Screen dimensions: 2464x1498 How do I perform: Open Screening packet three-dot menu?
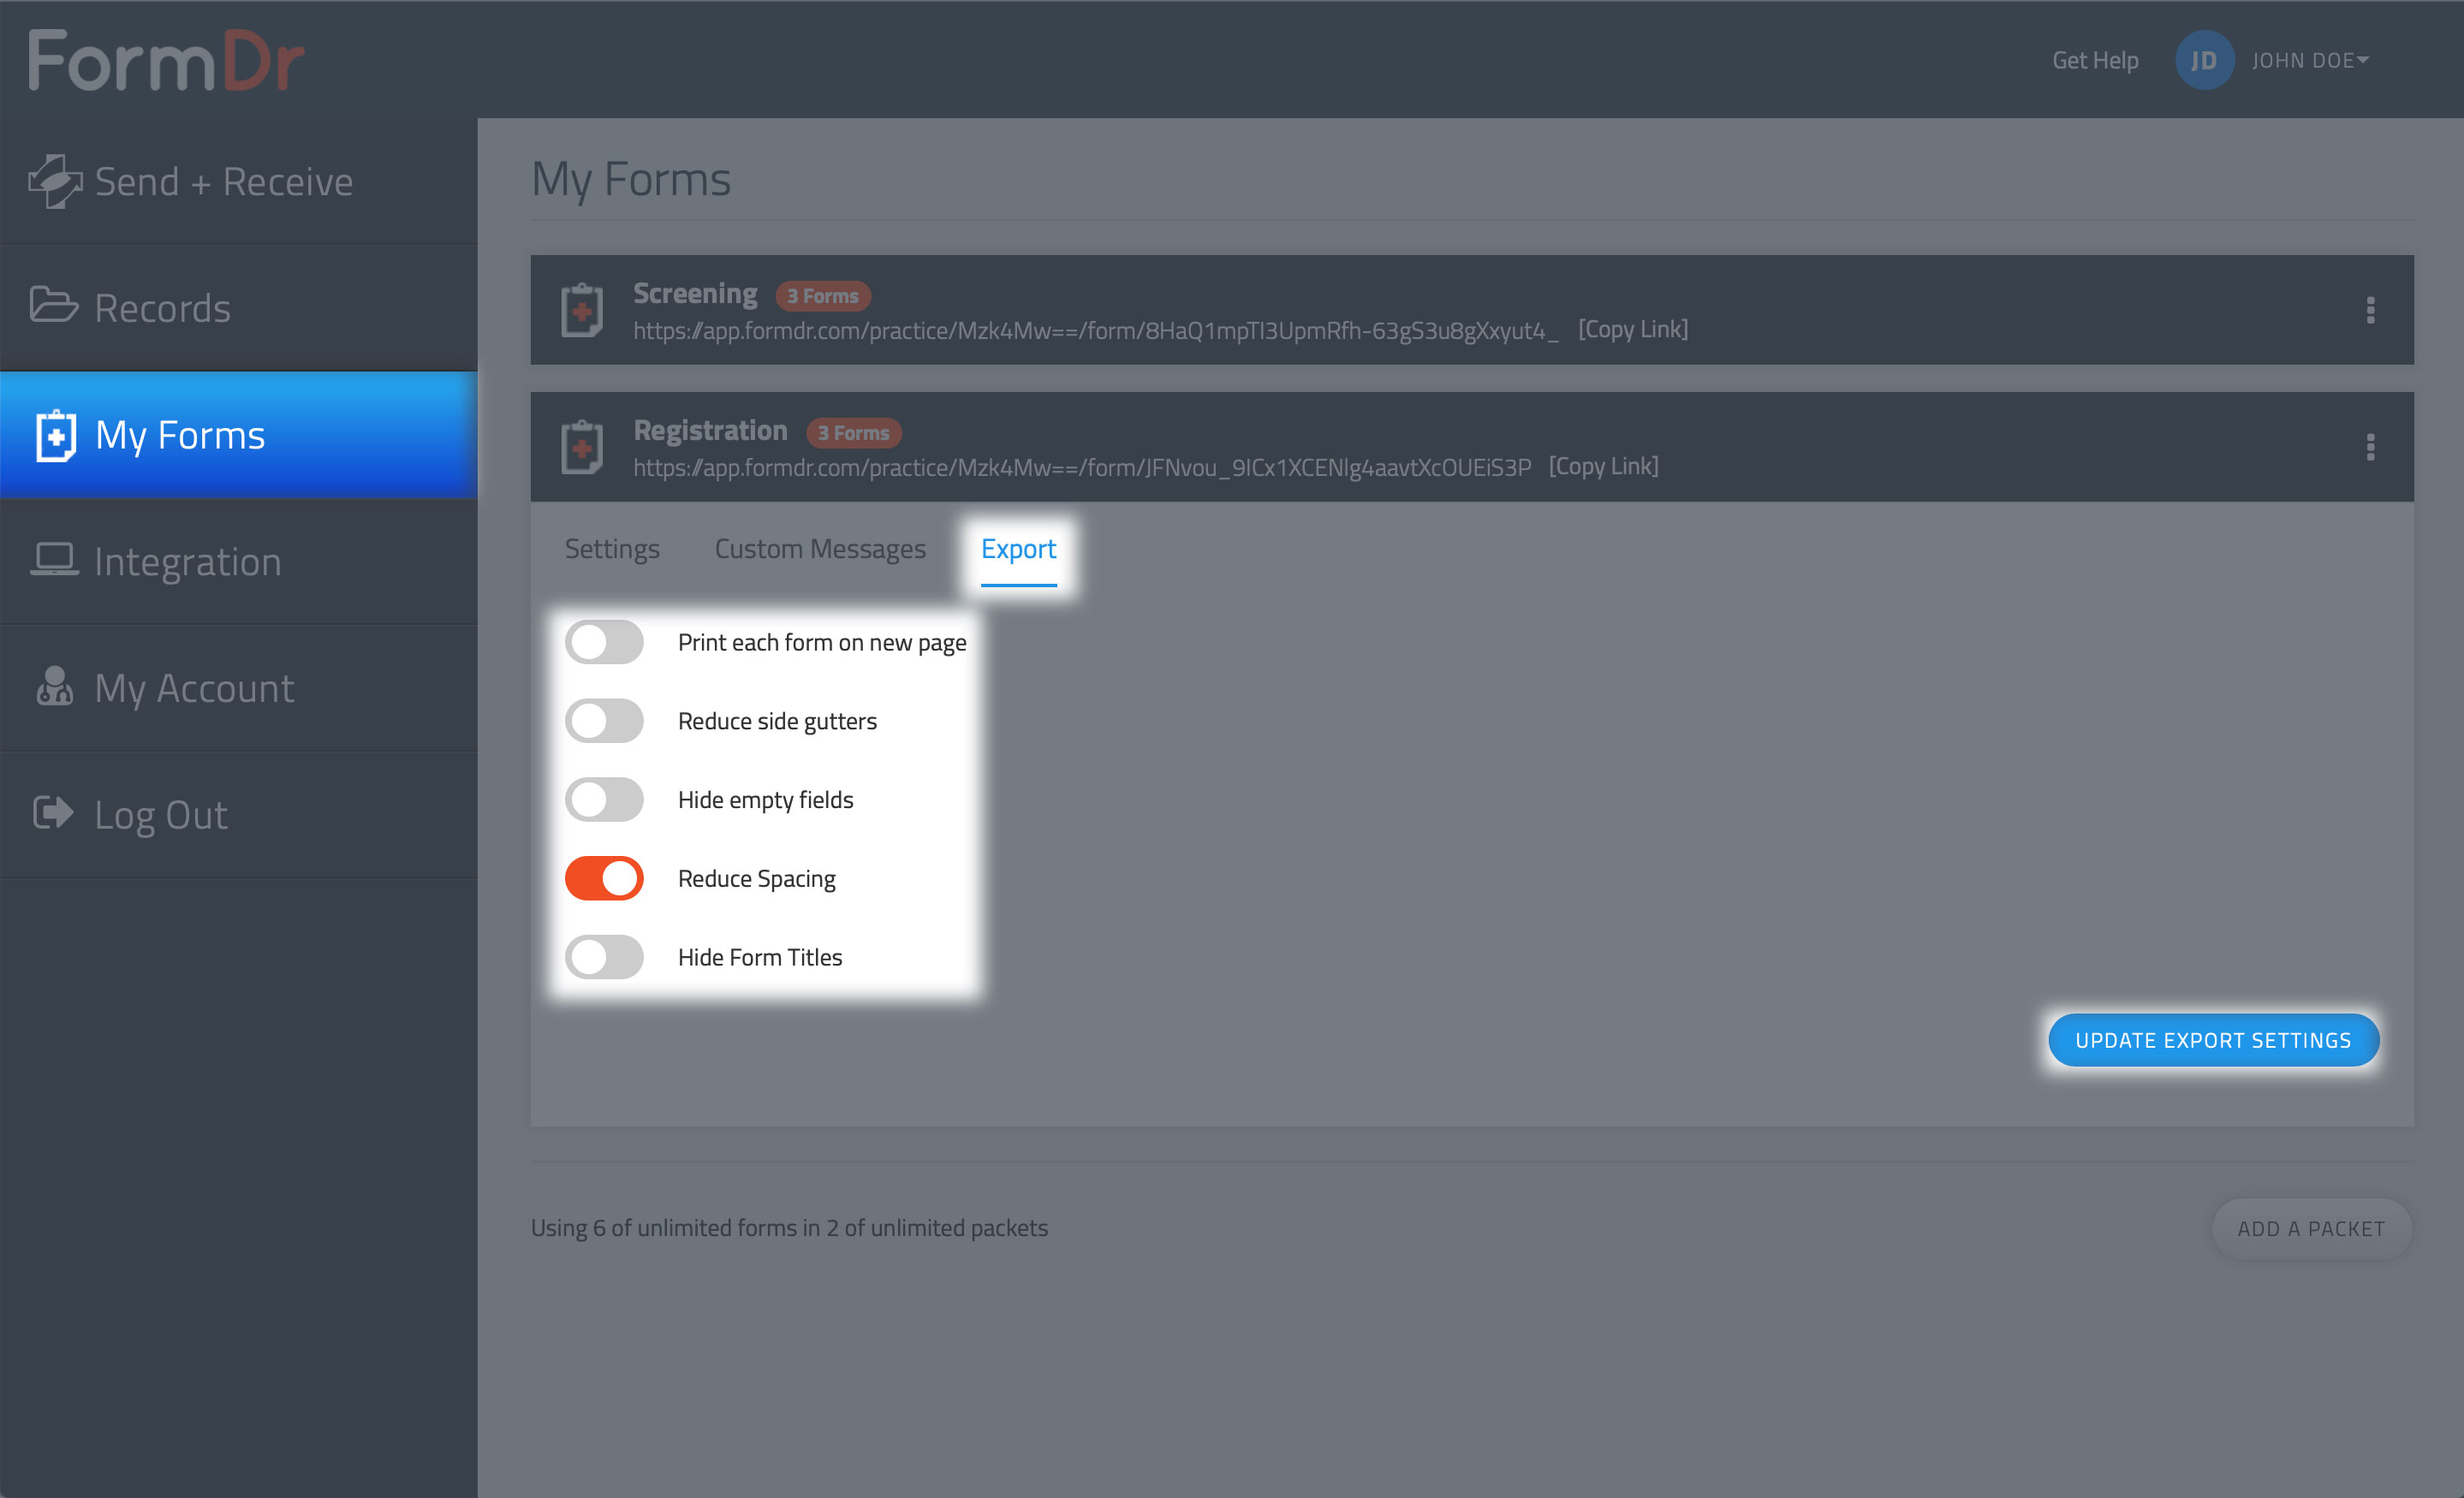coord(2369,311)
